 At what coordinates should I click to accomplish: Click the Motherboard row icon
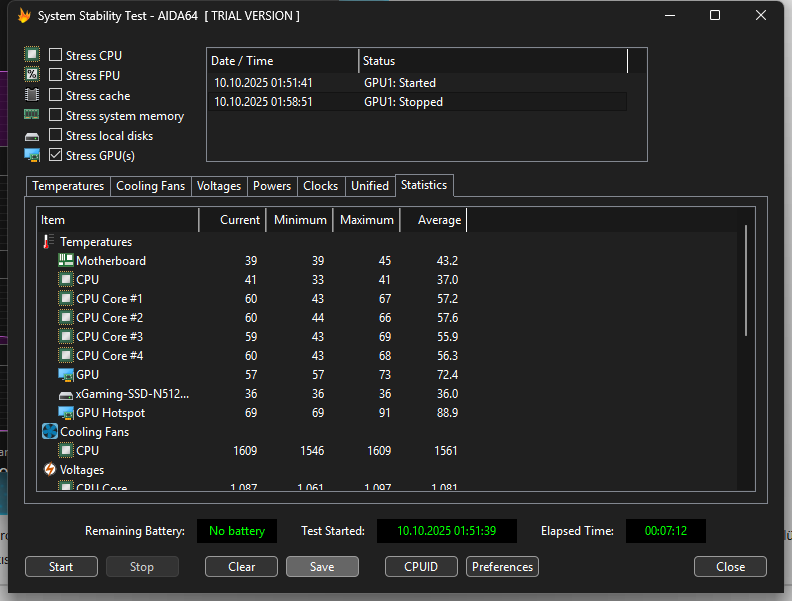pyautogui.click(x=66, y=260)
